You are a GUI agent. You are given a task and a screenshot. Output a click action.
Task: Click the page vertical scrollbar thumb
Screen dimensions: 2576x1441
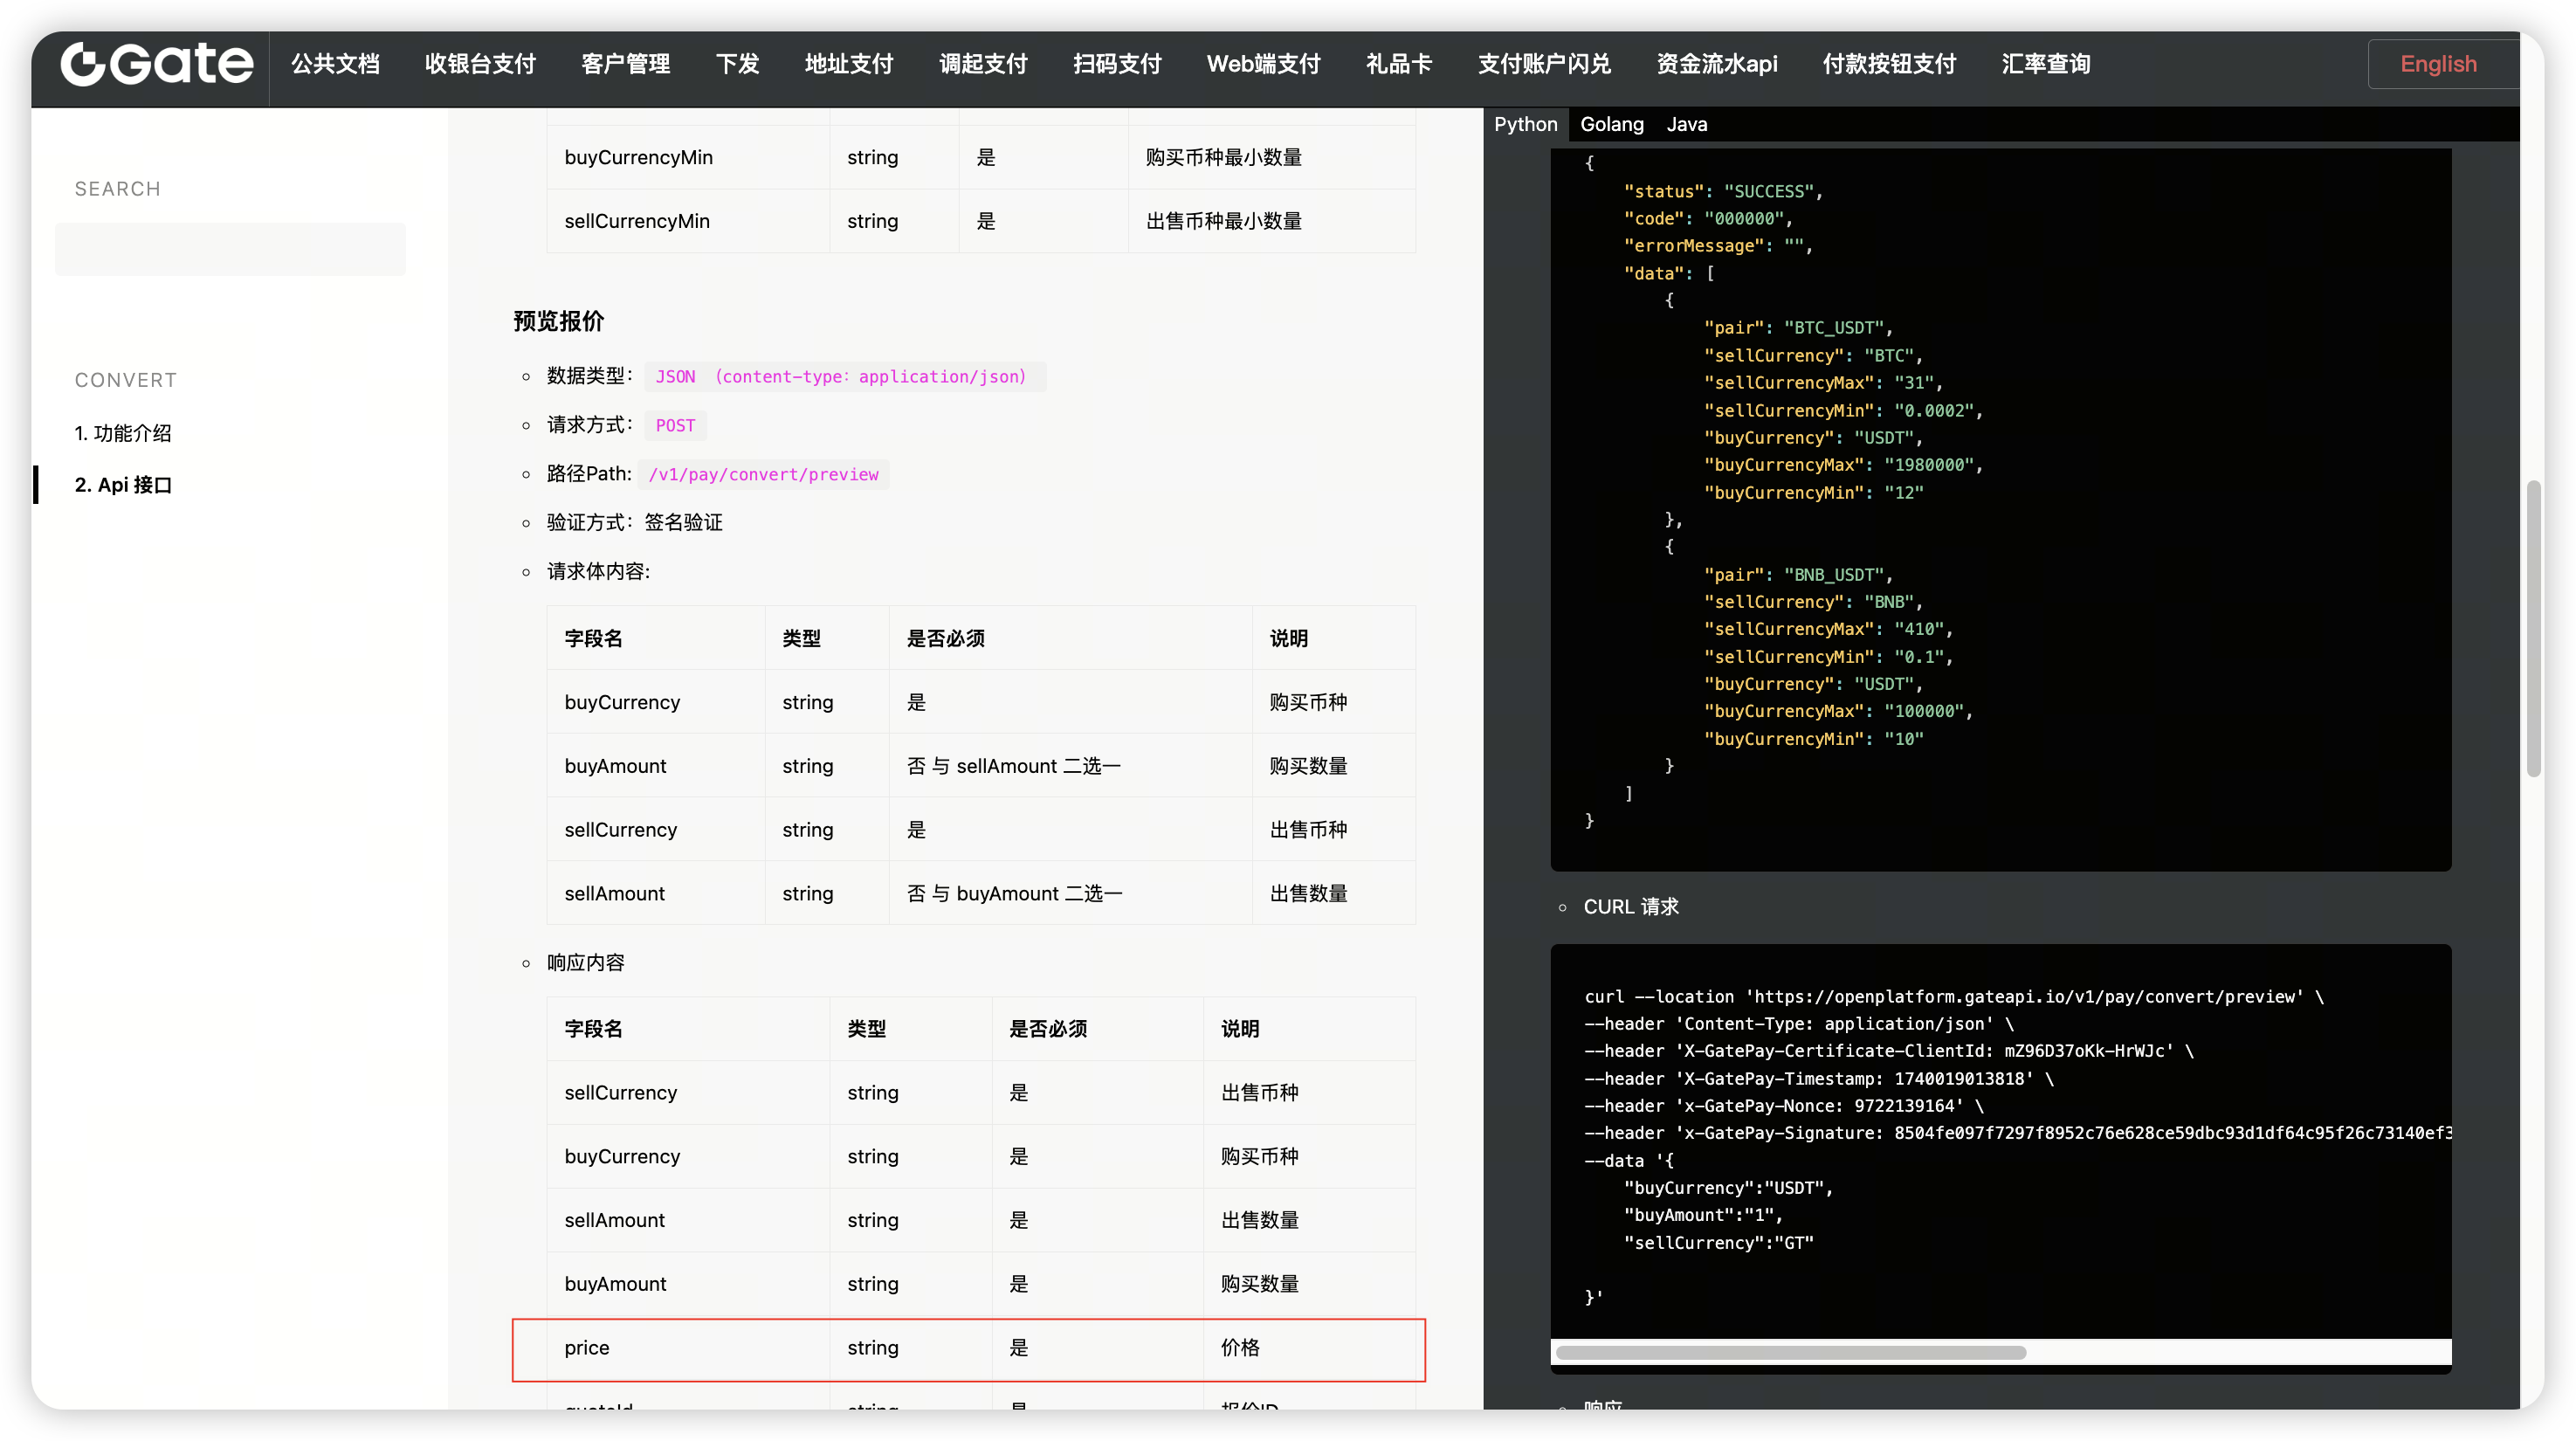[x=2533, y=628]
